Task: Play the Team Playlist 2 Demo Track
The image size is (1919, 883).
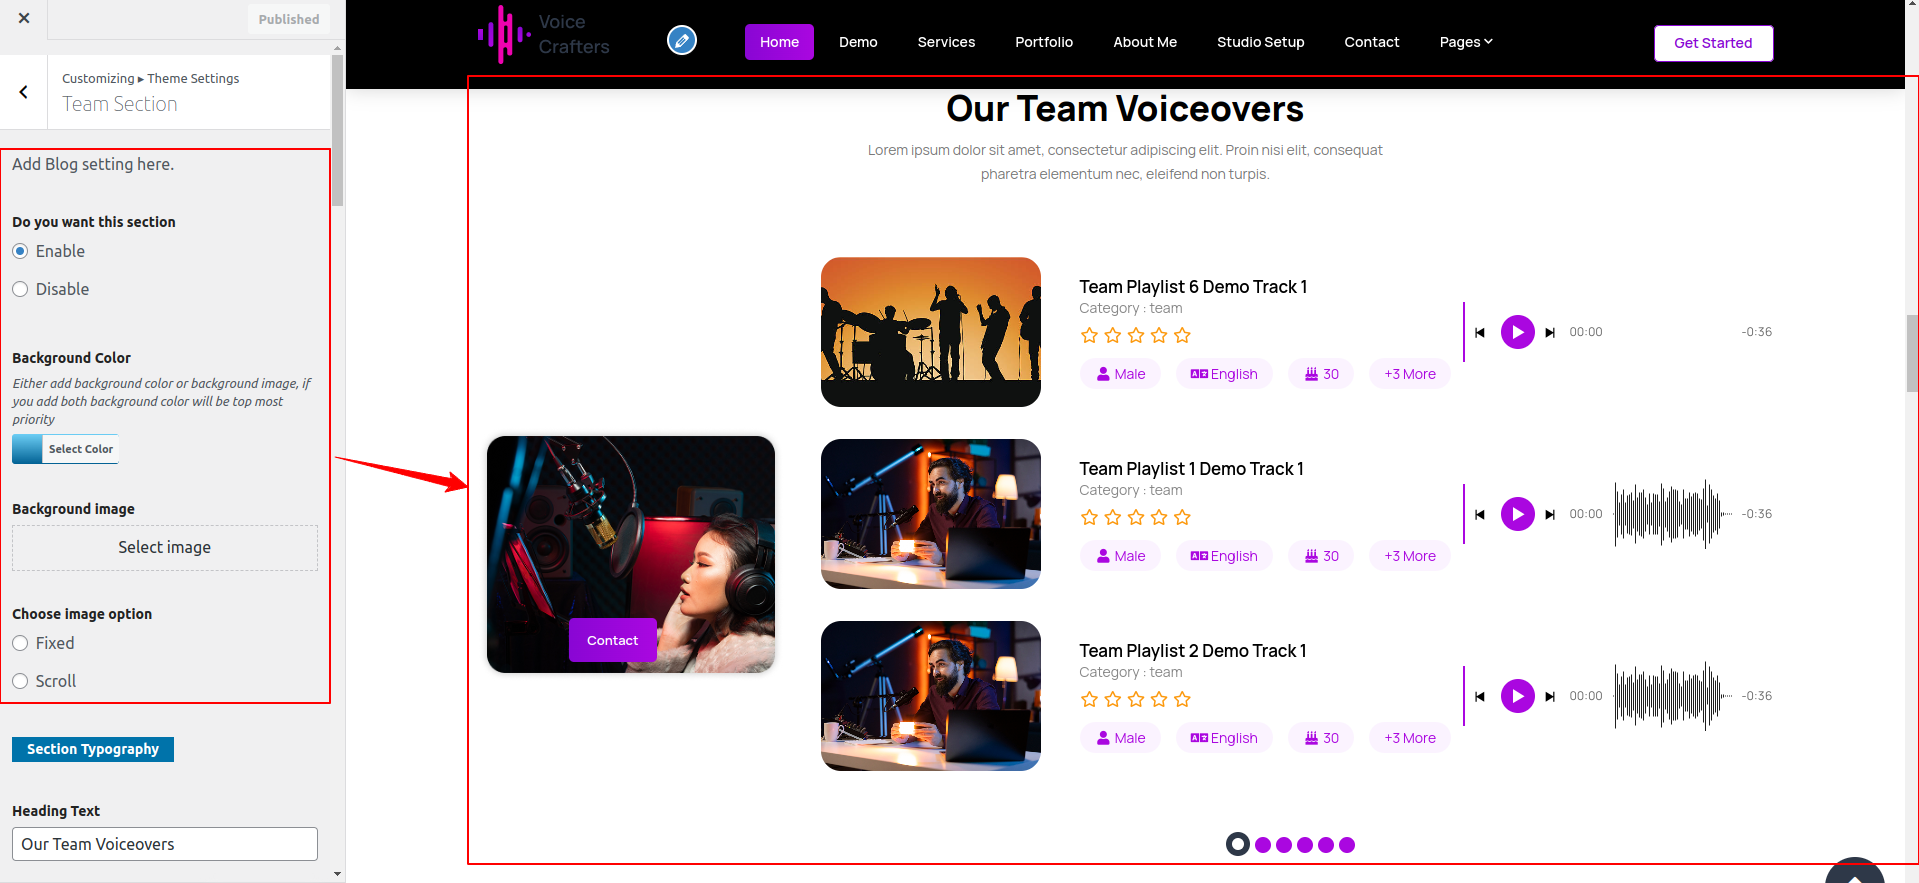Action: (1517, 696)
